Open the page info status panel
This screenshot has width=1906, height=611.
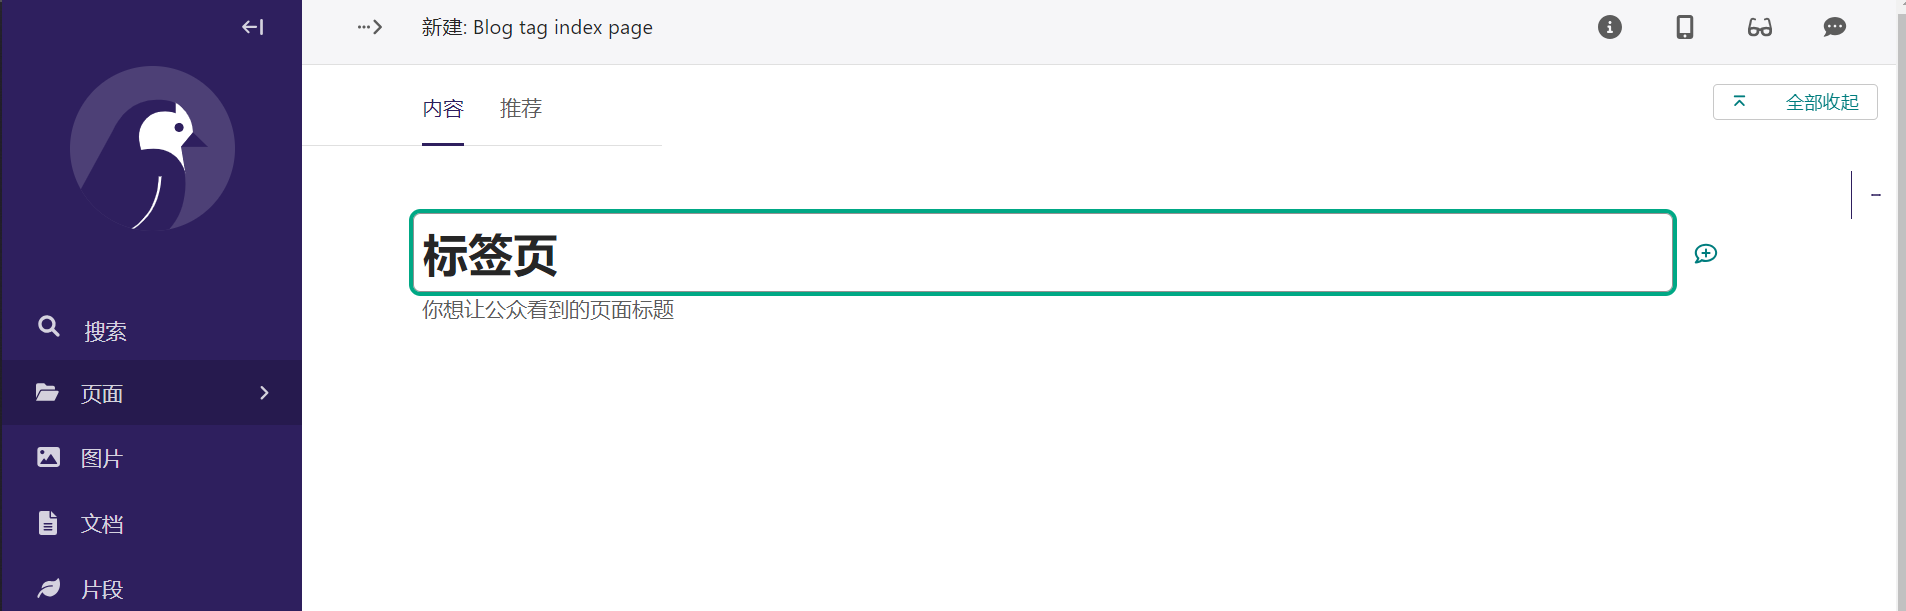coord(1610,27)
